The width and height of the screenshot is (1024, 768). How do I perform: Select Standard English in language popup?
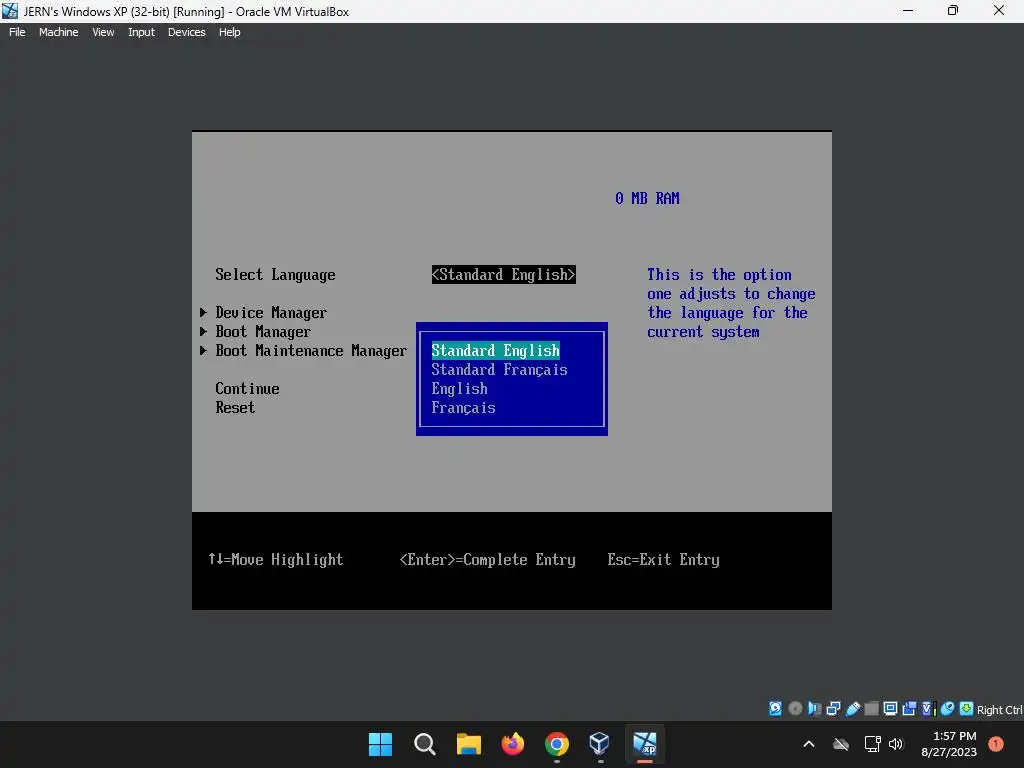(496, 351)
